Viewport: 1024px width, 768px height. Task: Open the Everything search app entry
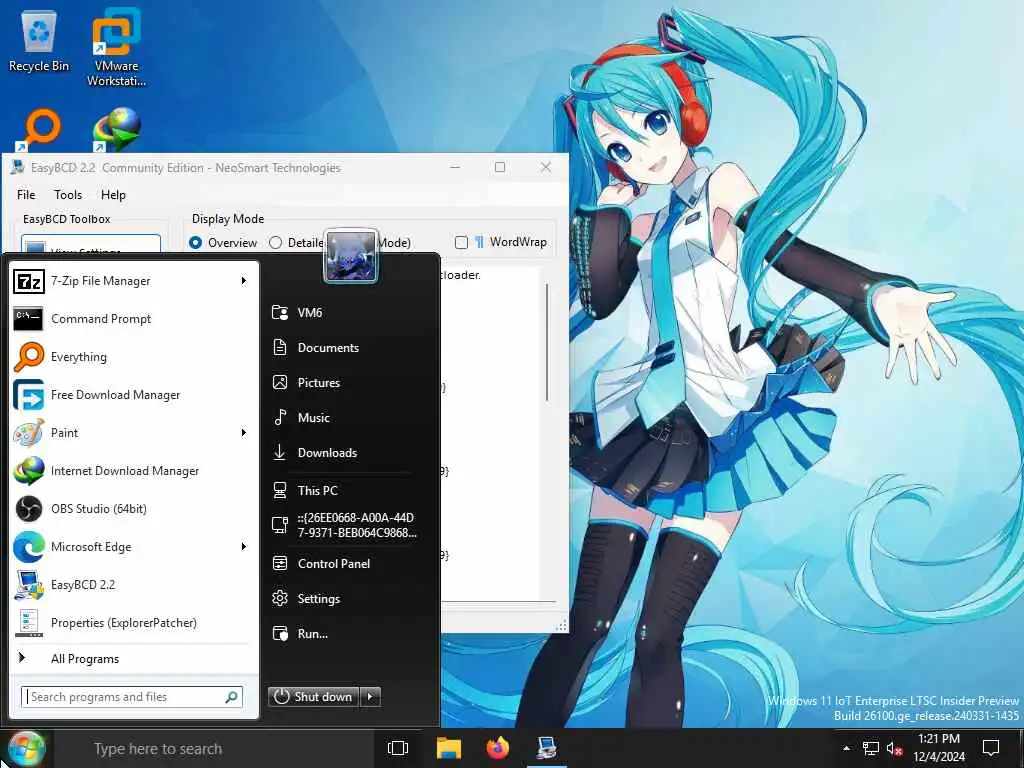click(134, 357)
